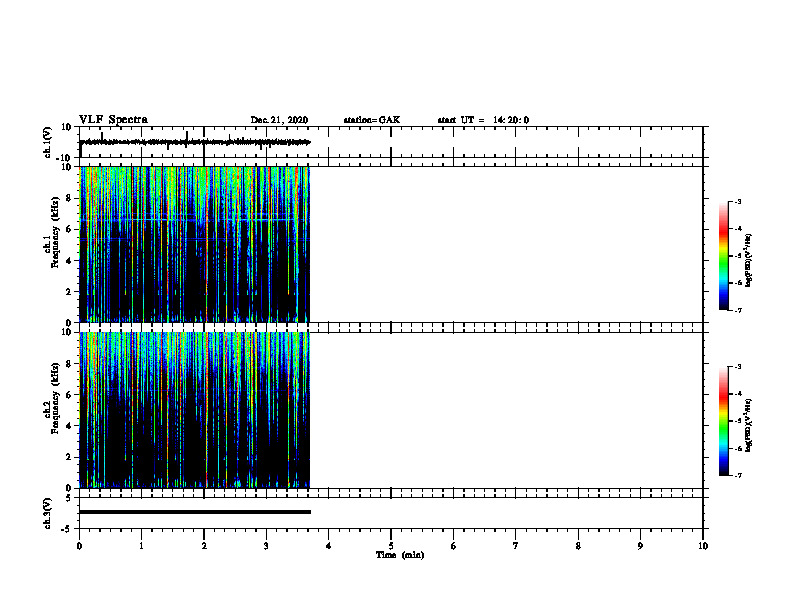
Task: Click the "ch.1(V)" waveform axis label
Action: [47, 142]
